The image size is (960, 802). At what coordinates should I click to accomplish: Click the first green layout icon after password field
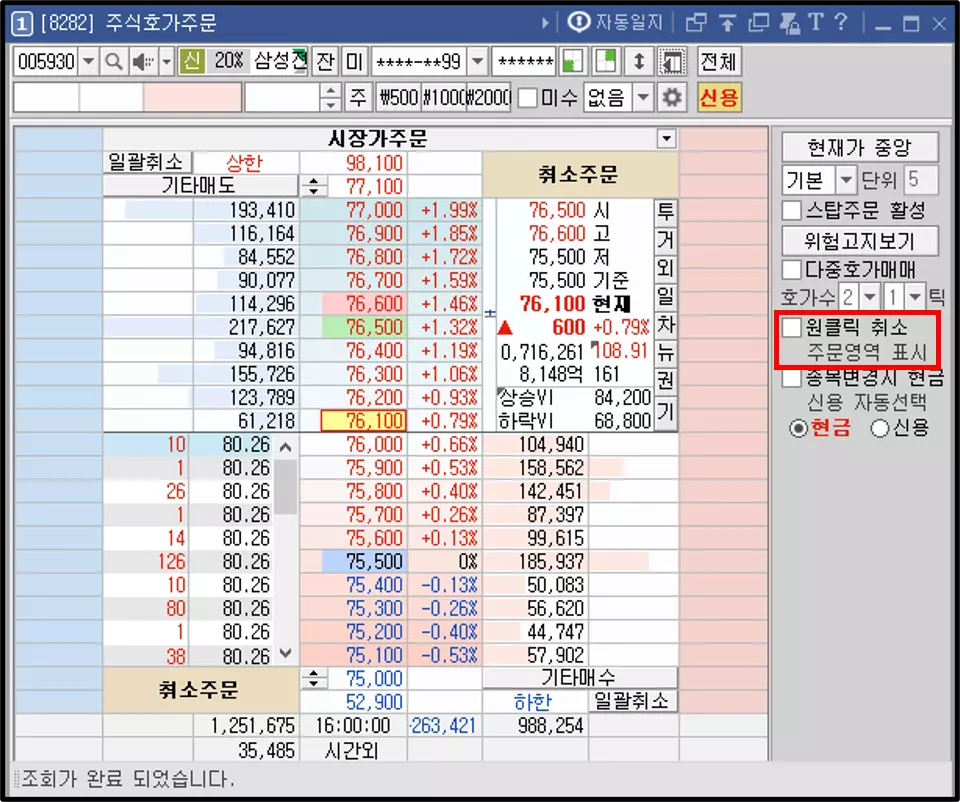[x=572, y=61]
